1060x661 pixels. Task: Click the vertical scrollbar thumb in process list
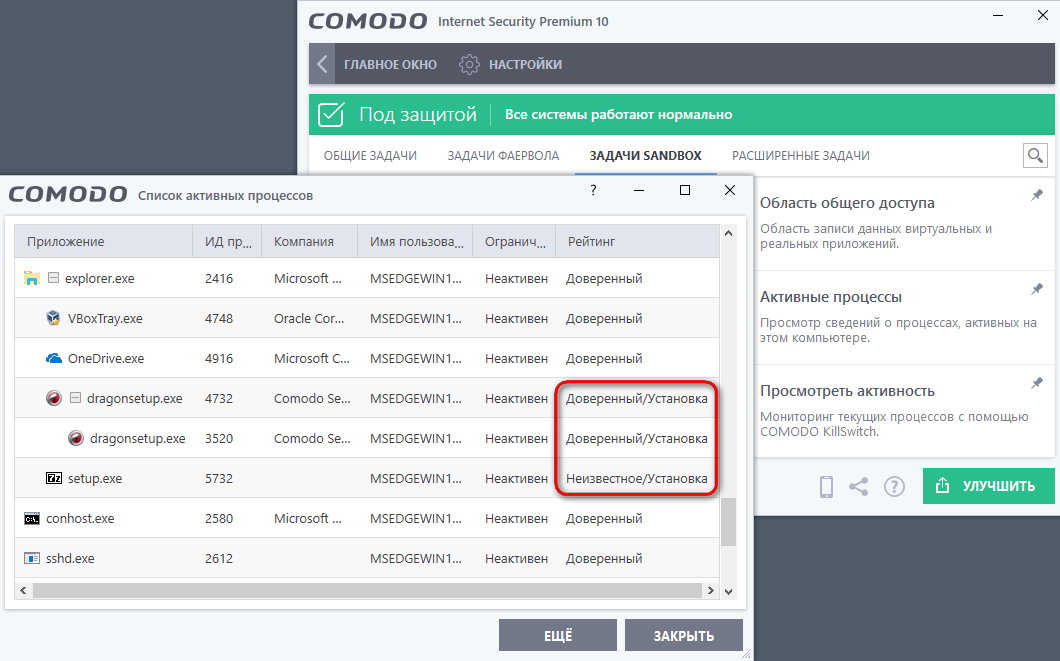pyautogui.click(x=728, y=522)
